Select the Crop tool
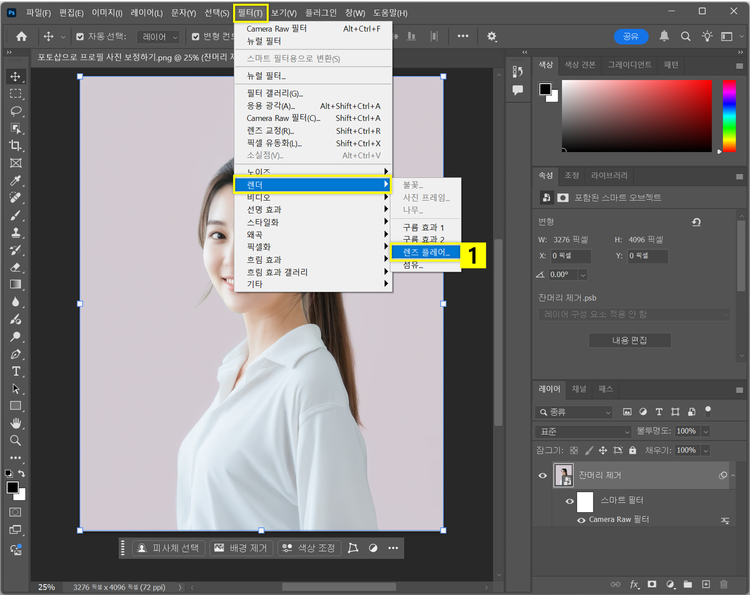The image size is (750, 595). pyautogui.click(x=16, y=145)
